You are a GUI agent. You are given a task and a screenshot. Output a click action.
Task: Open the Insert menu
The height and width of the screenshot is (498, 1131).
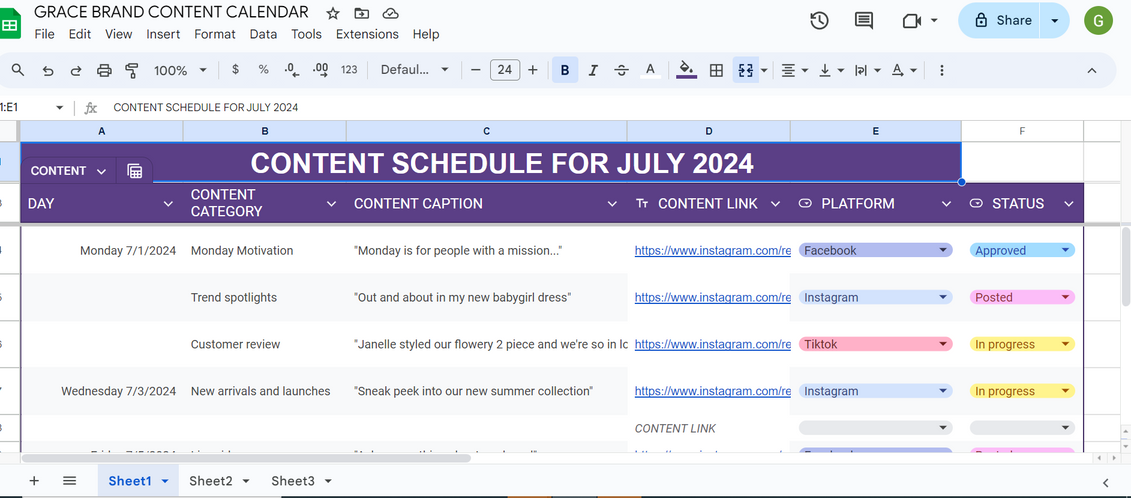point(163,34)
